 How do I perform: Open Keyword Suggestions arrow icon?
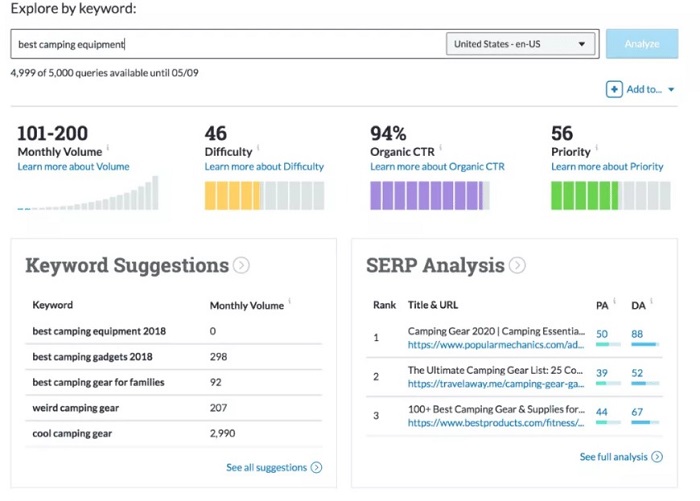(x=241, y=266)
